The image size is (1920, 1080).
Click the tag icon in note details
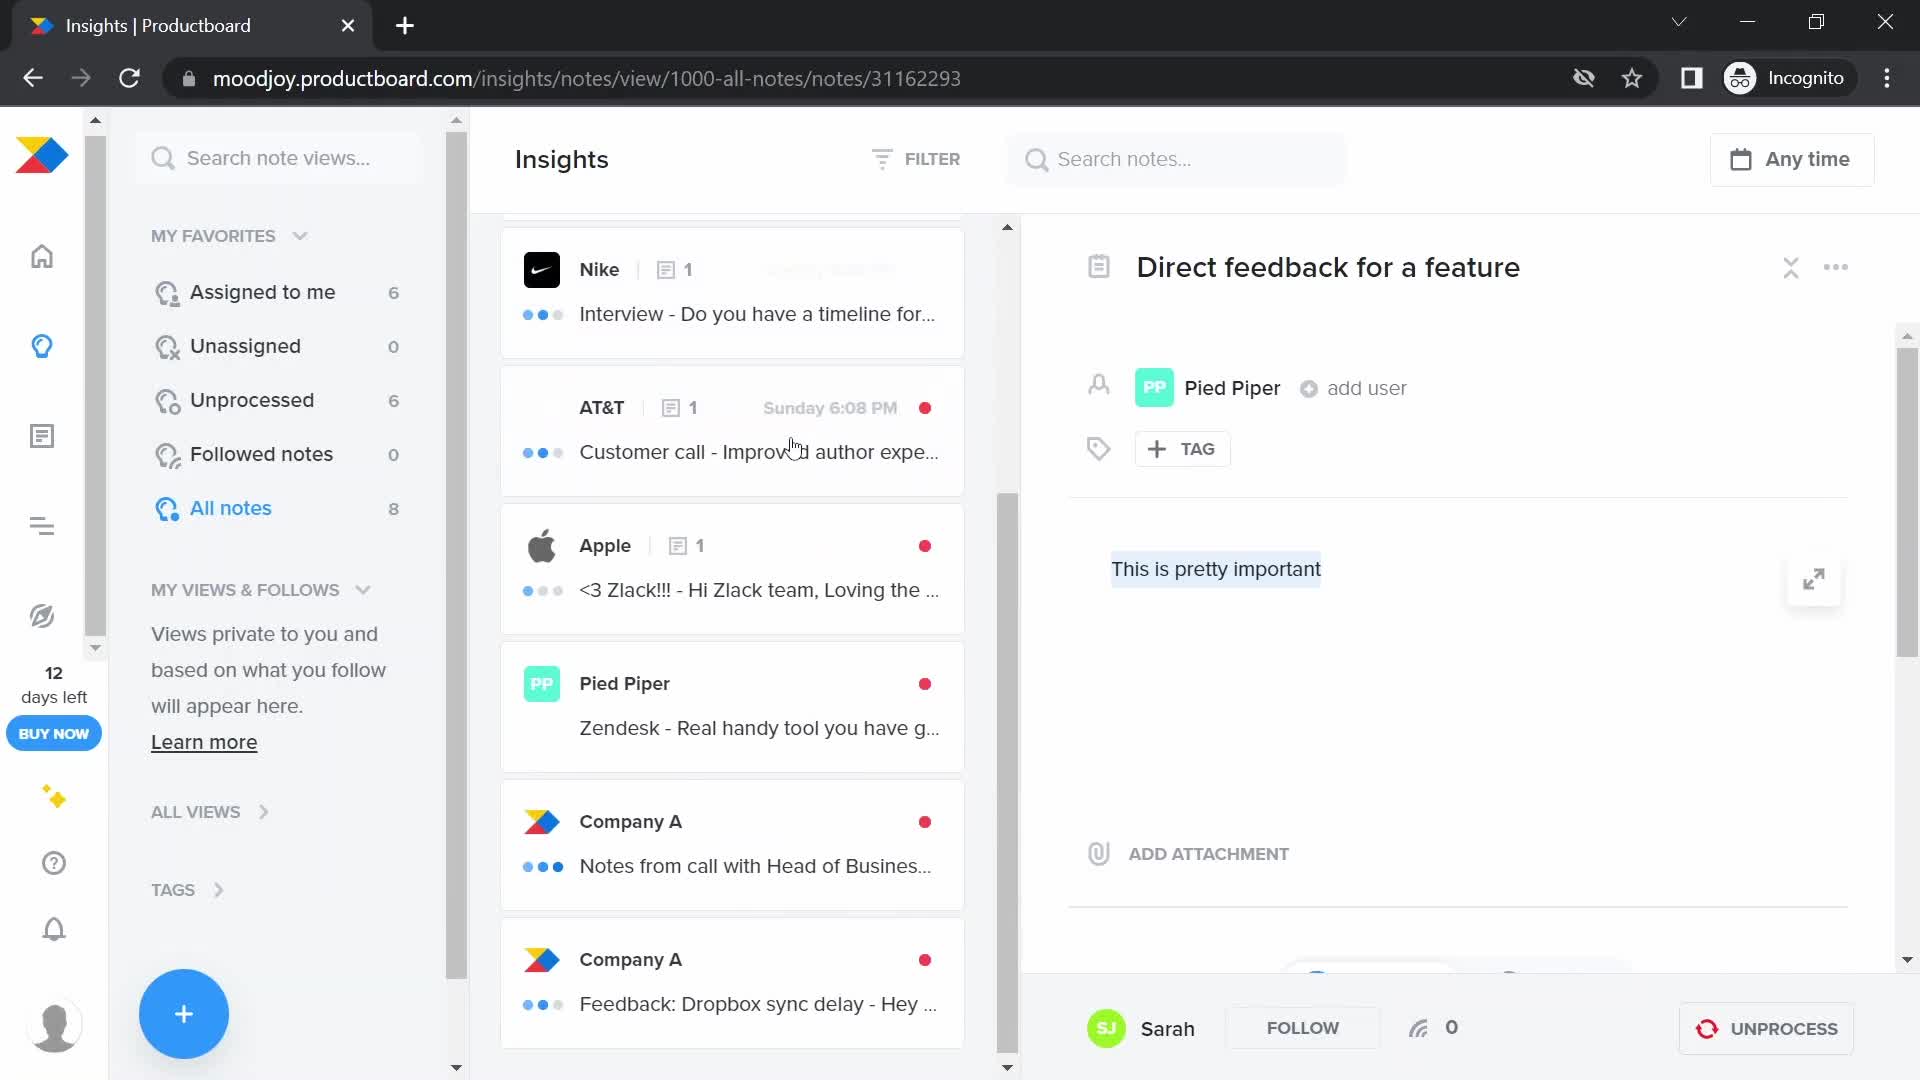pyautogui.click(x=1099, y=449)
